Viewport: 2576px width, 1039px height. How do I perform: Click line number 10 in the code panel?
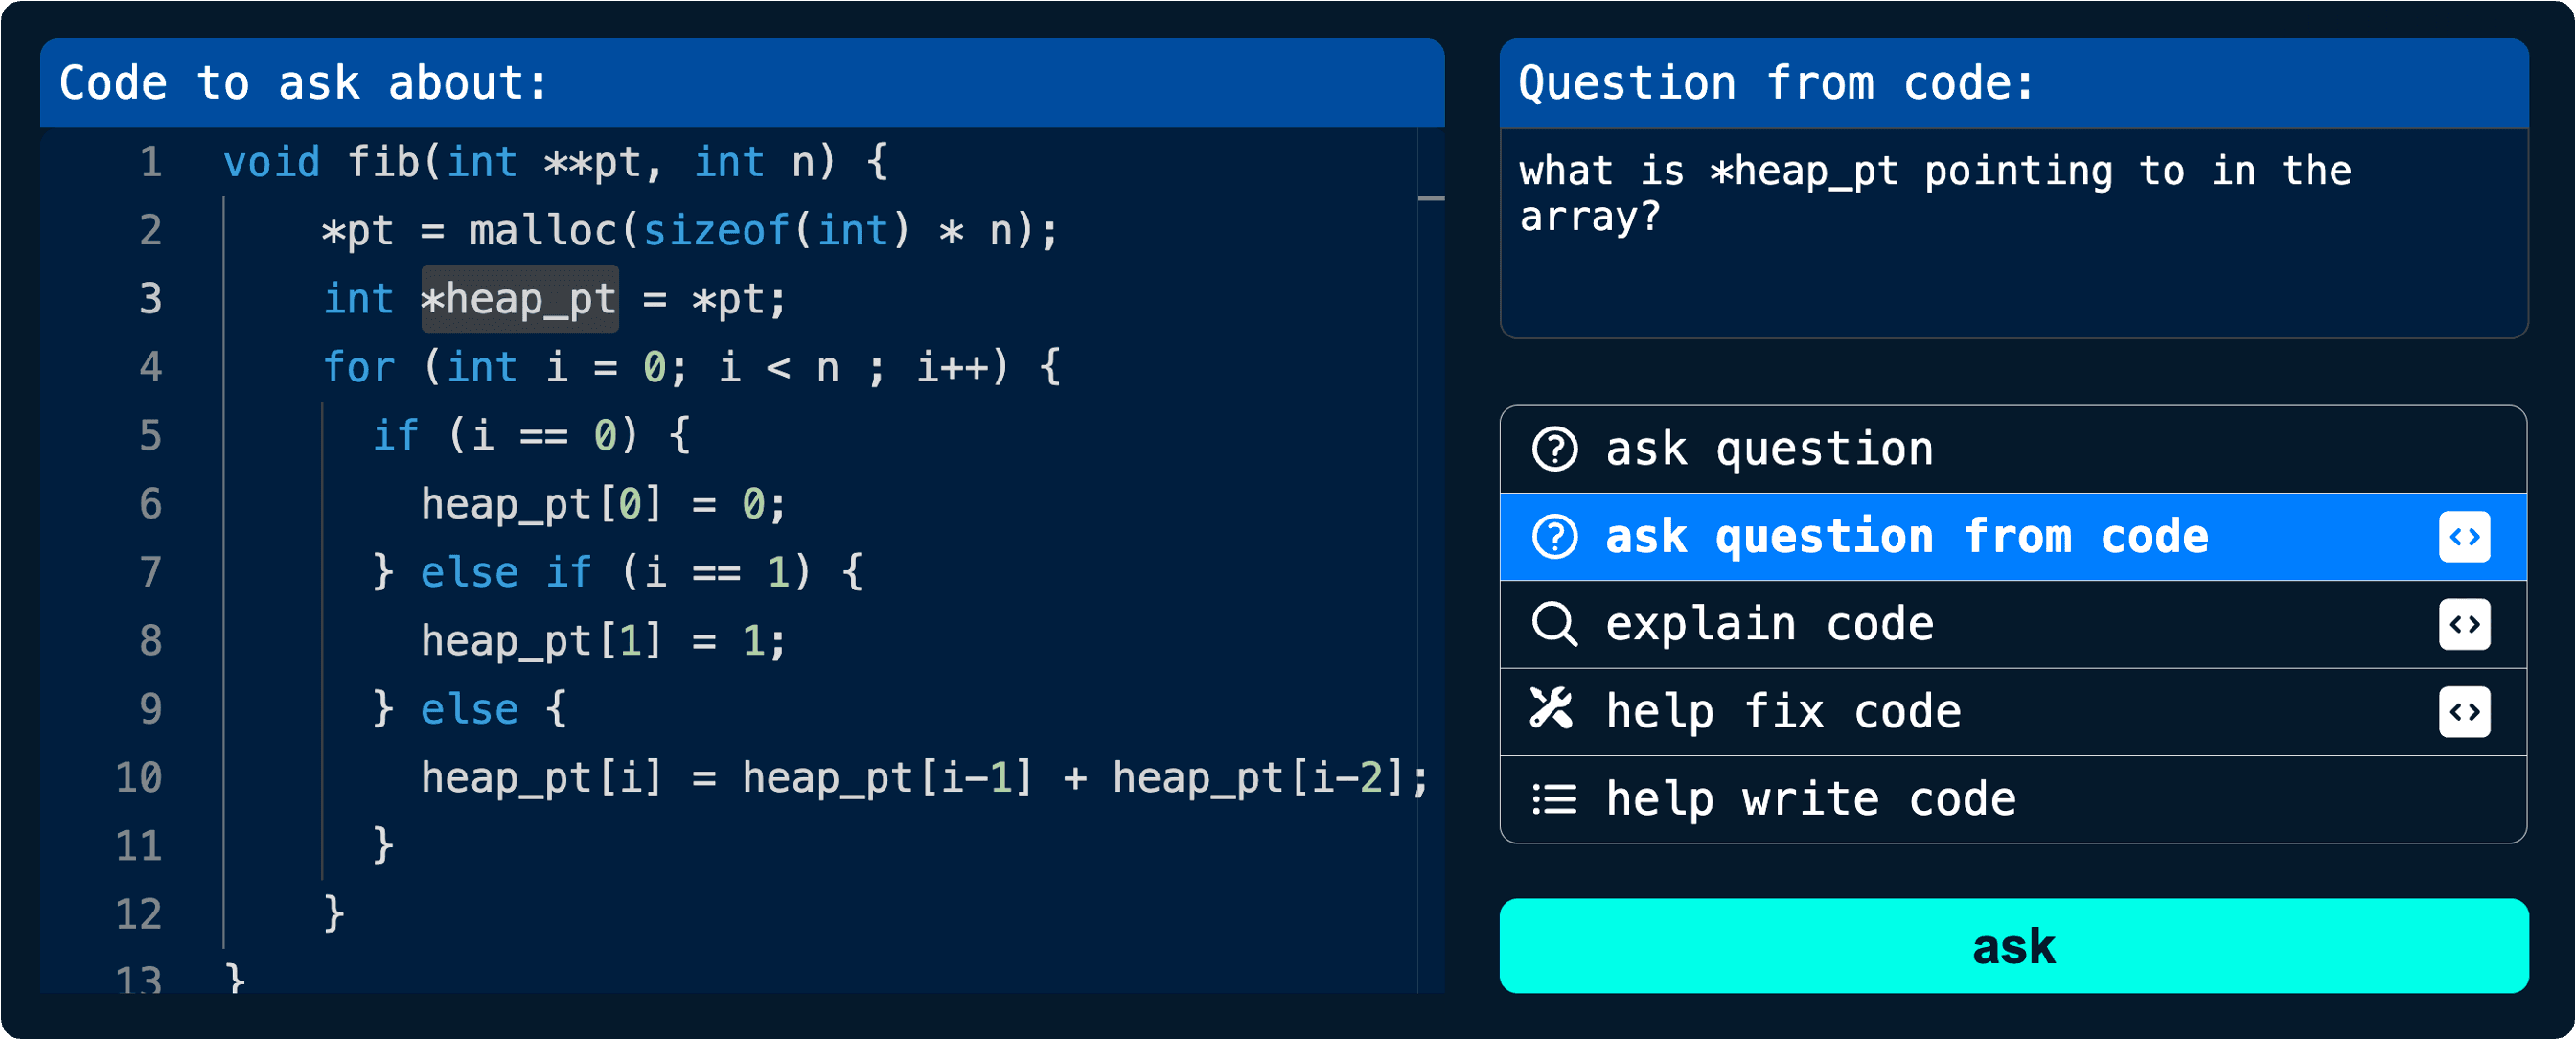pyautogui.click(x=139, y=778)
